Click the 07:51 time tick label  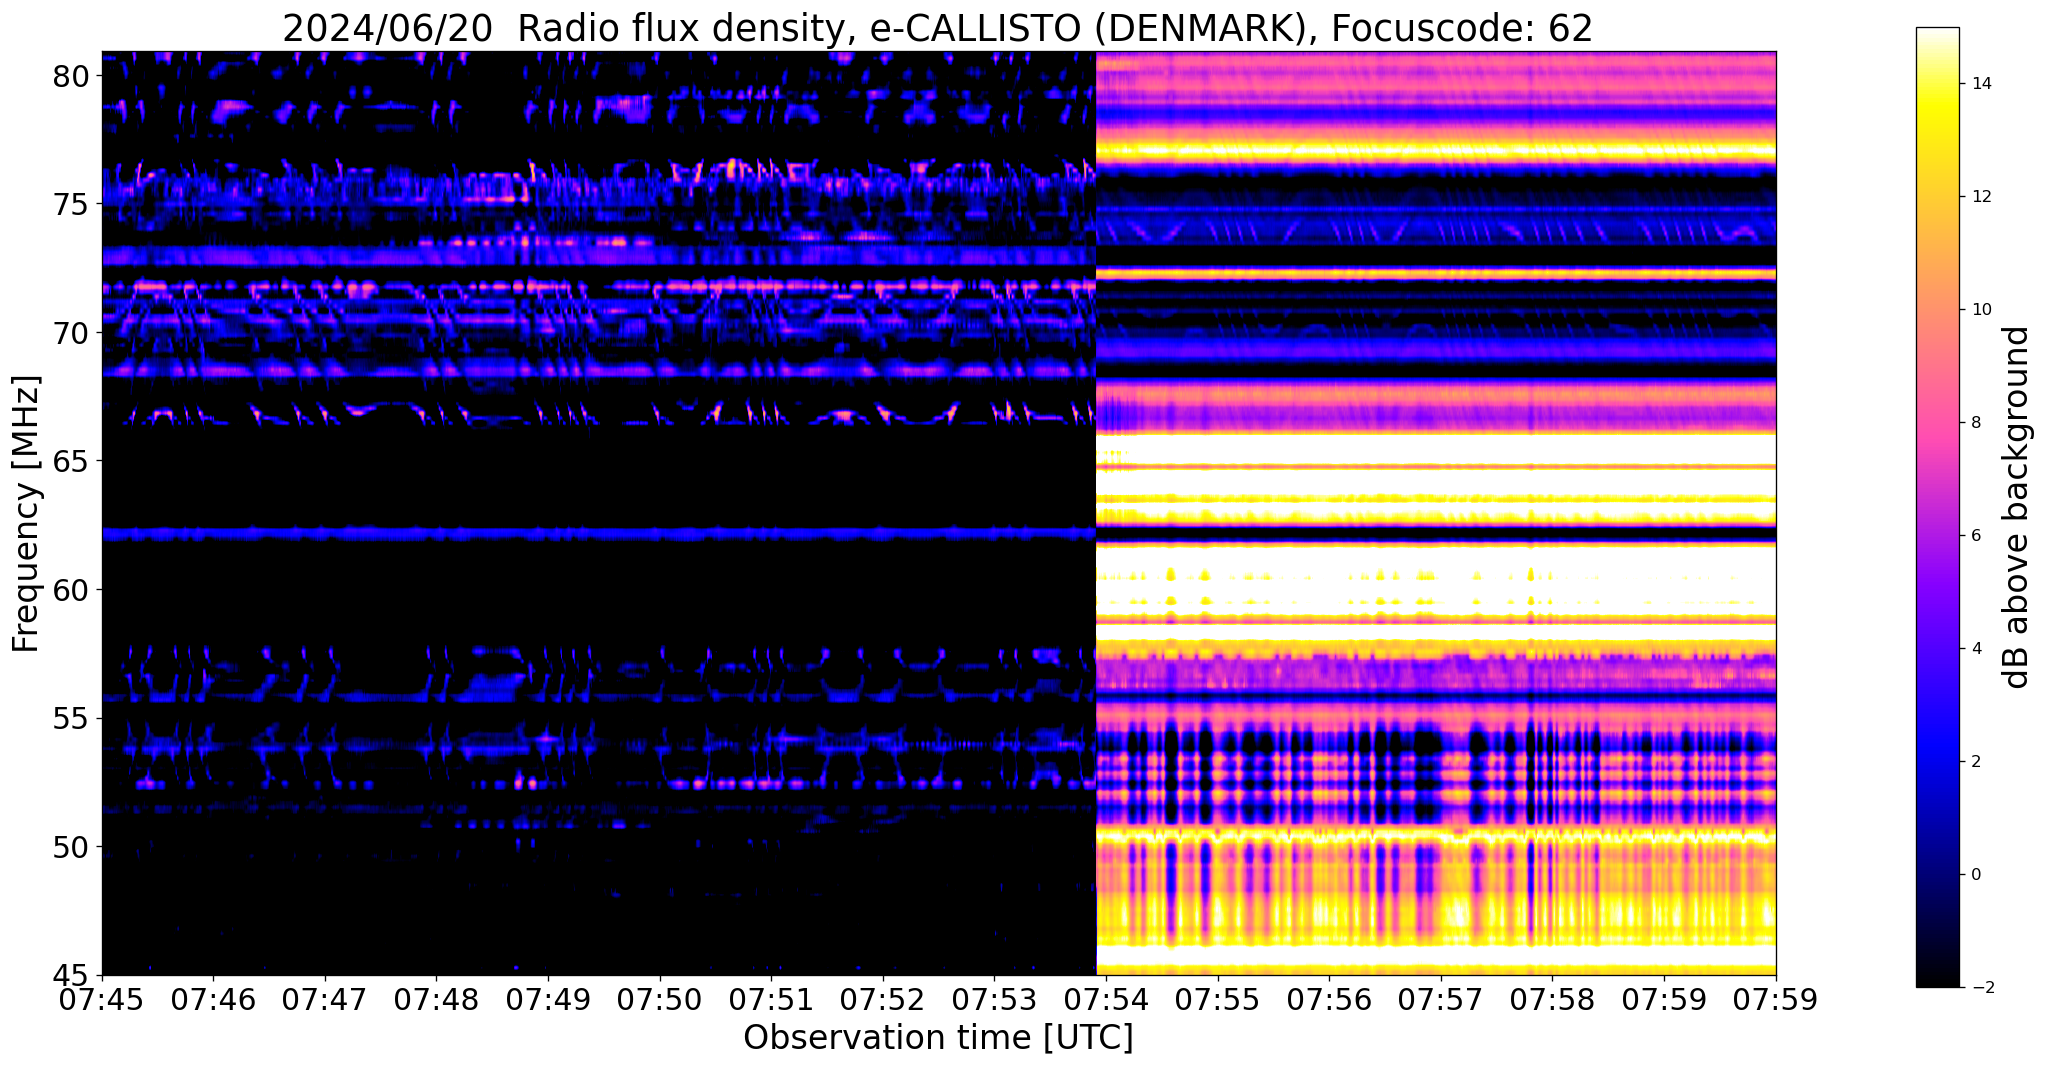pyautogui.click(x=771, y=1002)
